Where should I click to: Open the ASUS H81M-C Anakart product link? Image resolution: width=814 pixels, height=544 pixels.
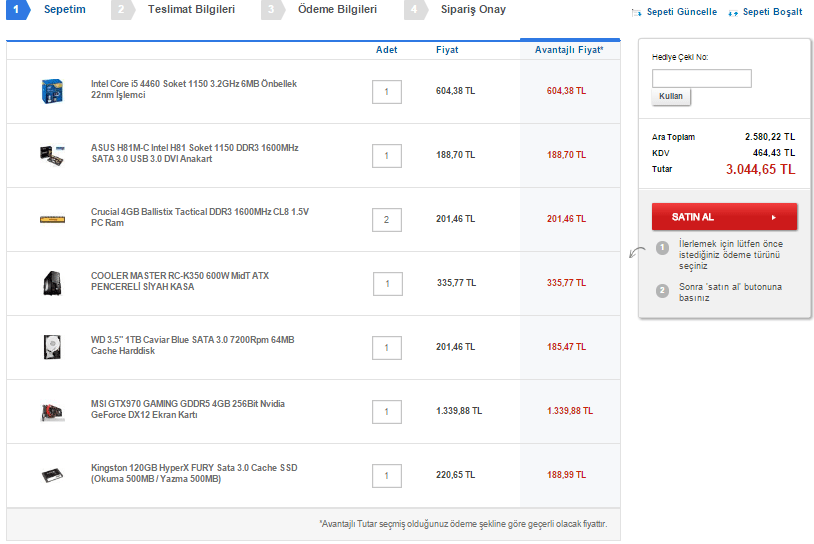point(195,153)
